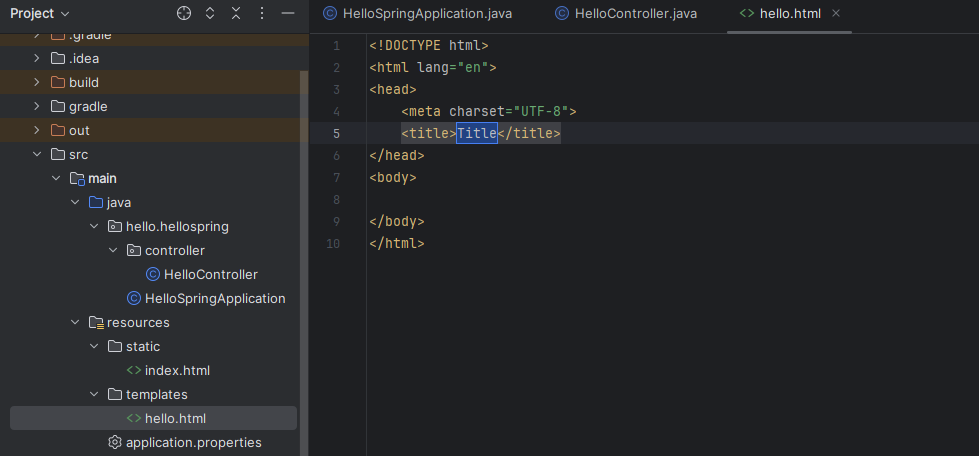
Task: Click the out folder icon
Action: 58,131
